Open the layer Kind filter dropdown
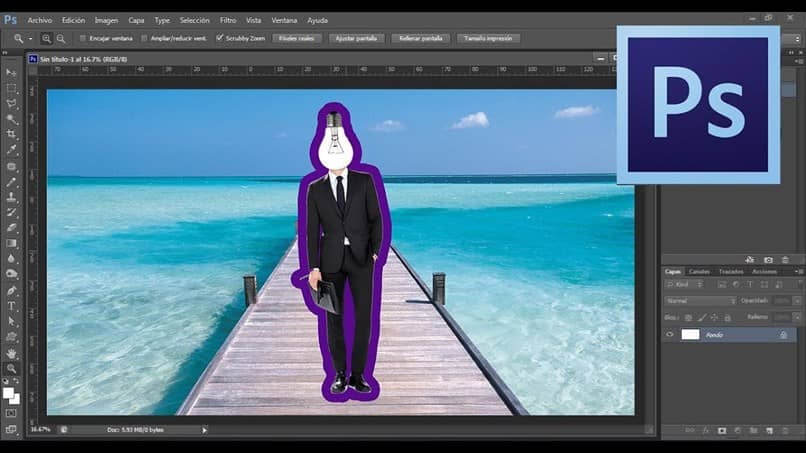 [684, 284]
